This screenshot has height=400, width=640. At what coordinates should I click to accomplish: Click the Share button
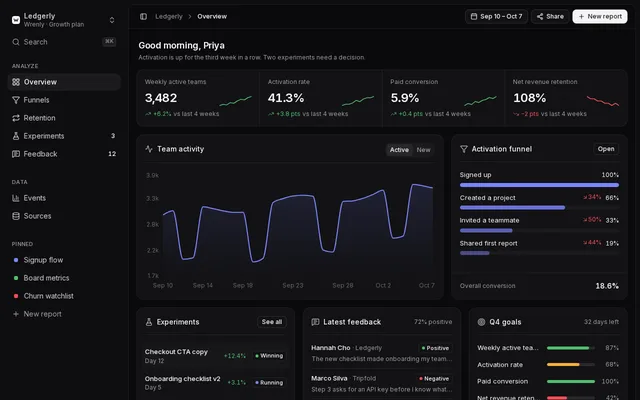click(x=550, y=16)
